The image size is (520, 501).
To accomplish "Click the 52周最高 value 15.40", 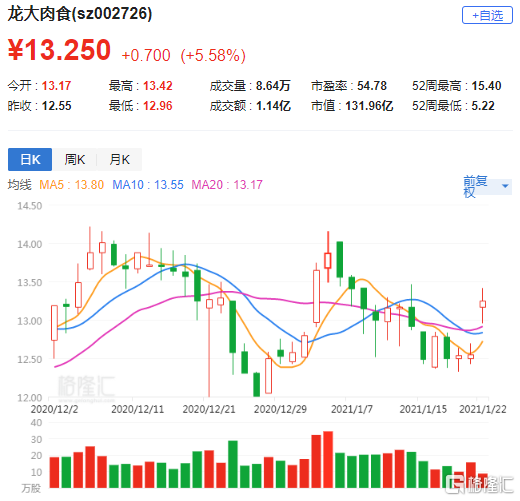I will pos(486,86).
